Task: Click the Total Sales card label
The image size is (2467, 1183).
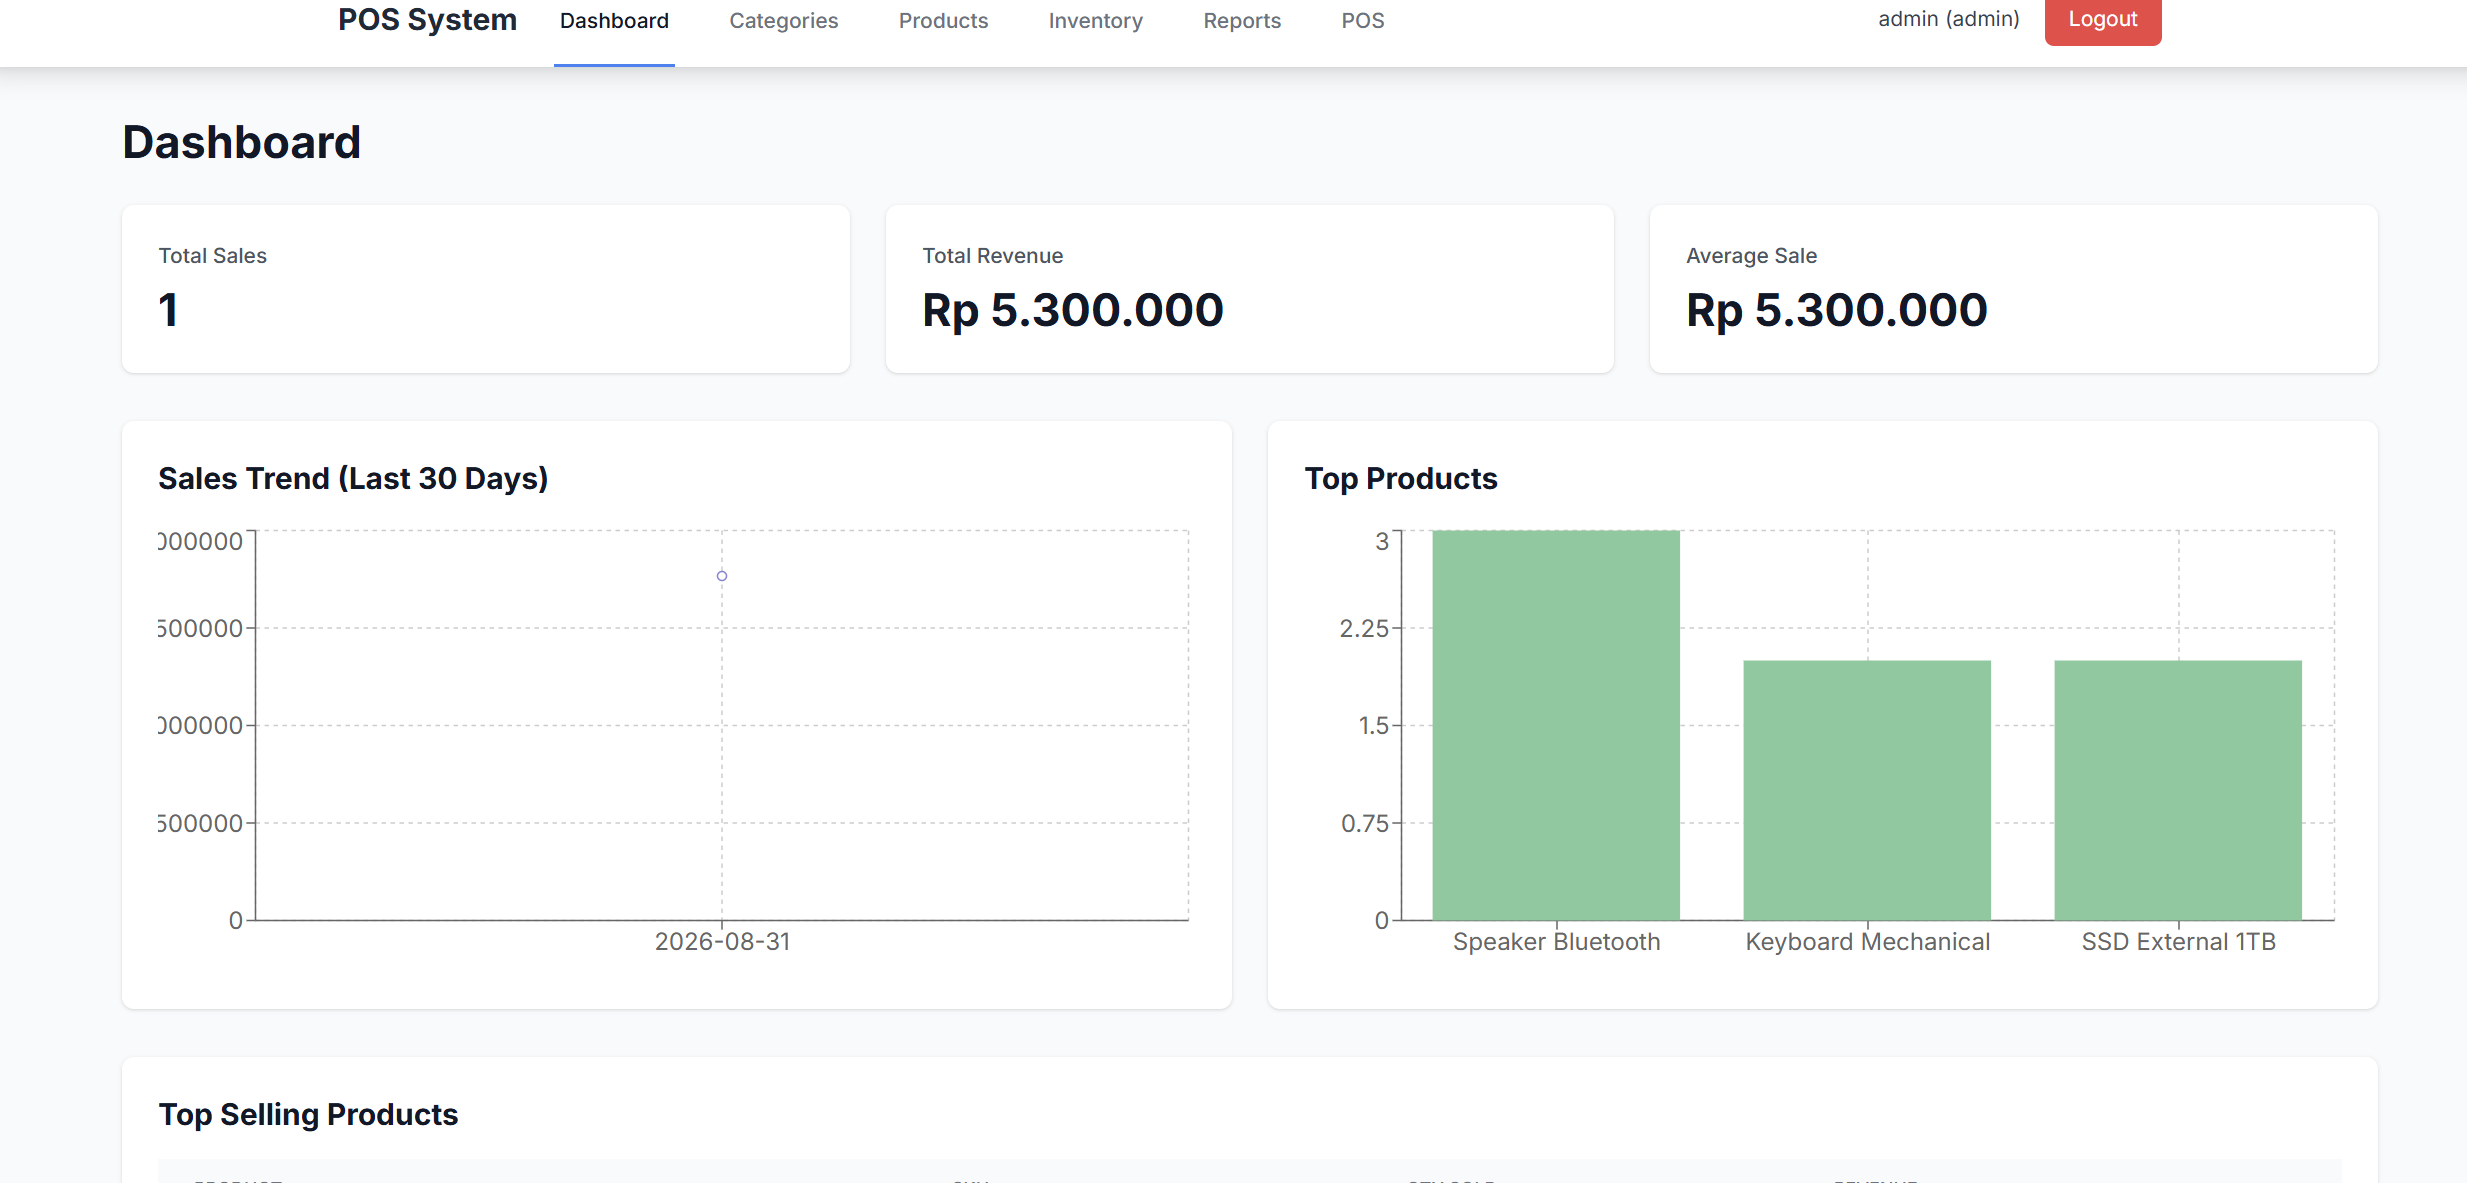Action: click(x=212, y=256)
